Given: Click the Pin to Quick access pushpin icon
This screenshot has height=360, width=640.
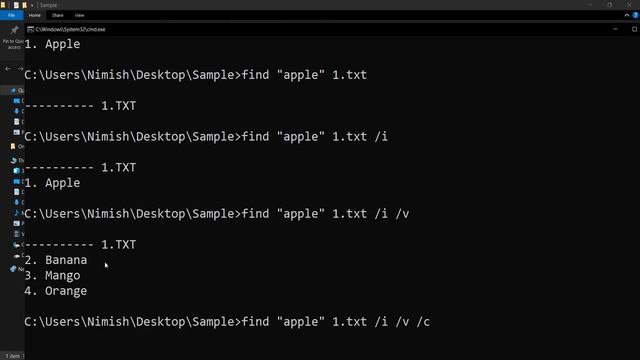Looking at the screenshot, I should (x=14, y=30).
